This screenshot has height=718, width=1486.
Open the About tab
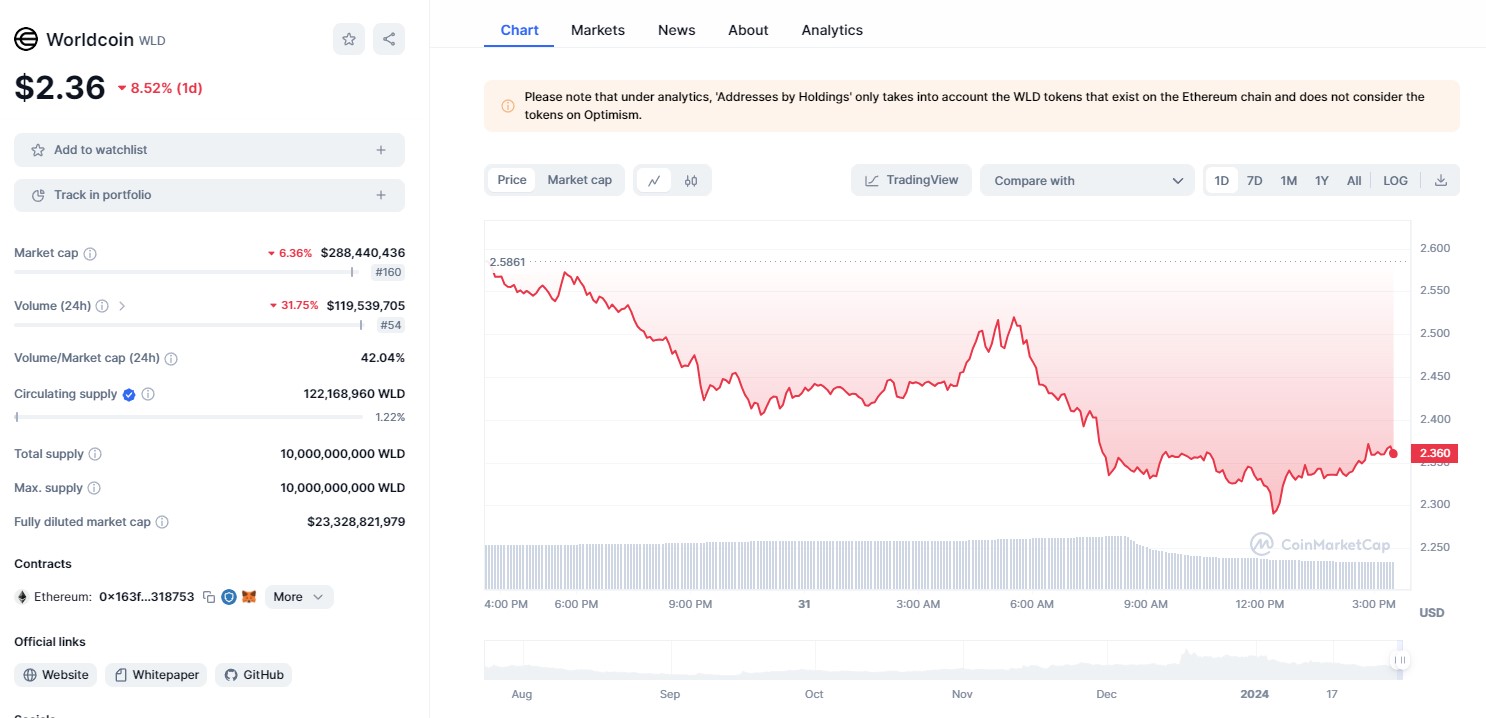[x=748, y=30]
